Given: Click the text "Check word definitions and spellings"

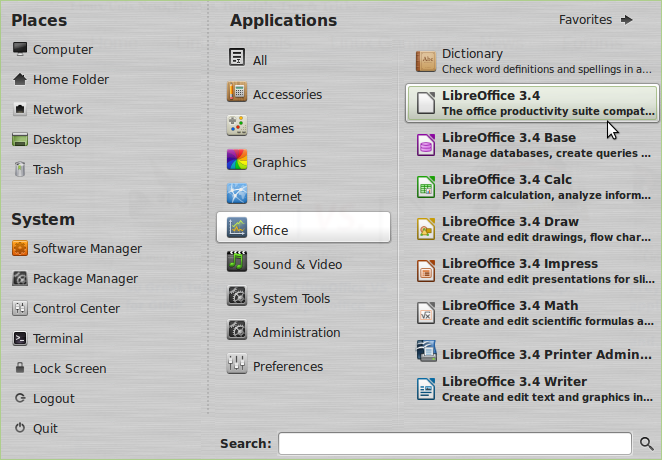Looking at the screenshot, I should pos(532,69).
